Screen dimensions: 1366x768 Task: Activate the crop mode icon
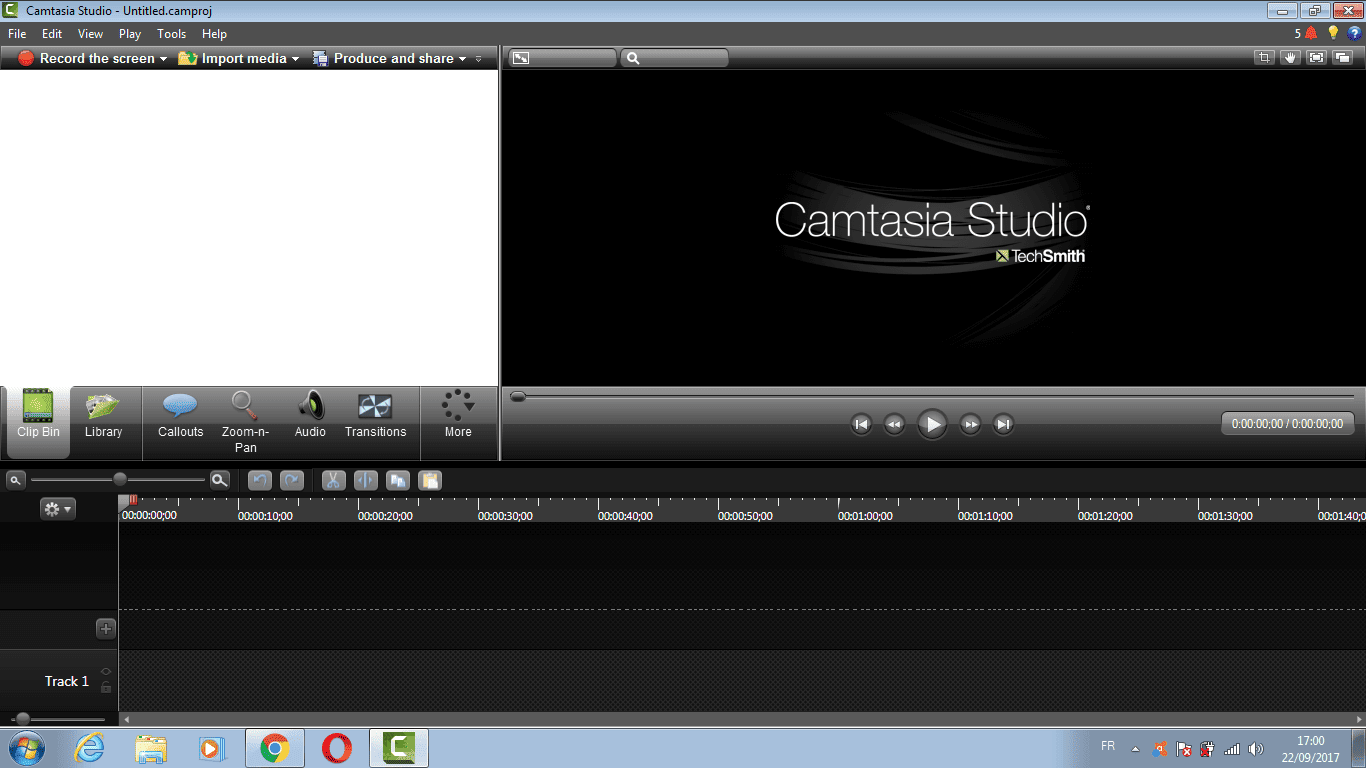point(1265,58)
